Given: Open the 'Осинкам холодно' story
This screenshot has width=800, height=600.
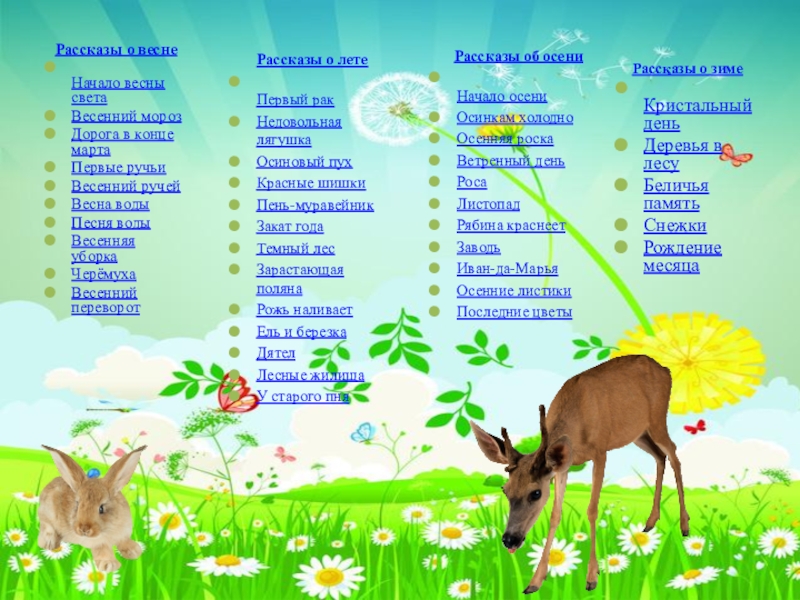Looking at the screenshot, I should [514, 118].
